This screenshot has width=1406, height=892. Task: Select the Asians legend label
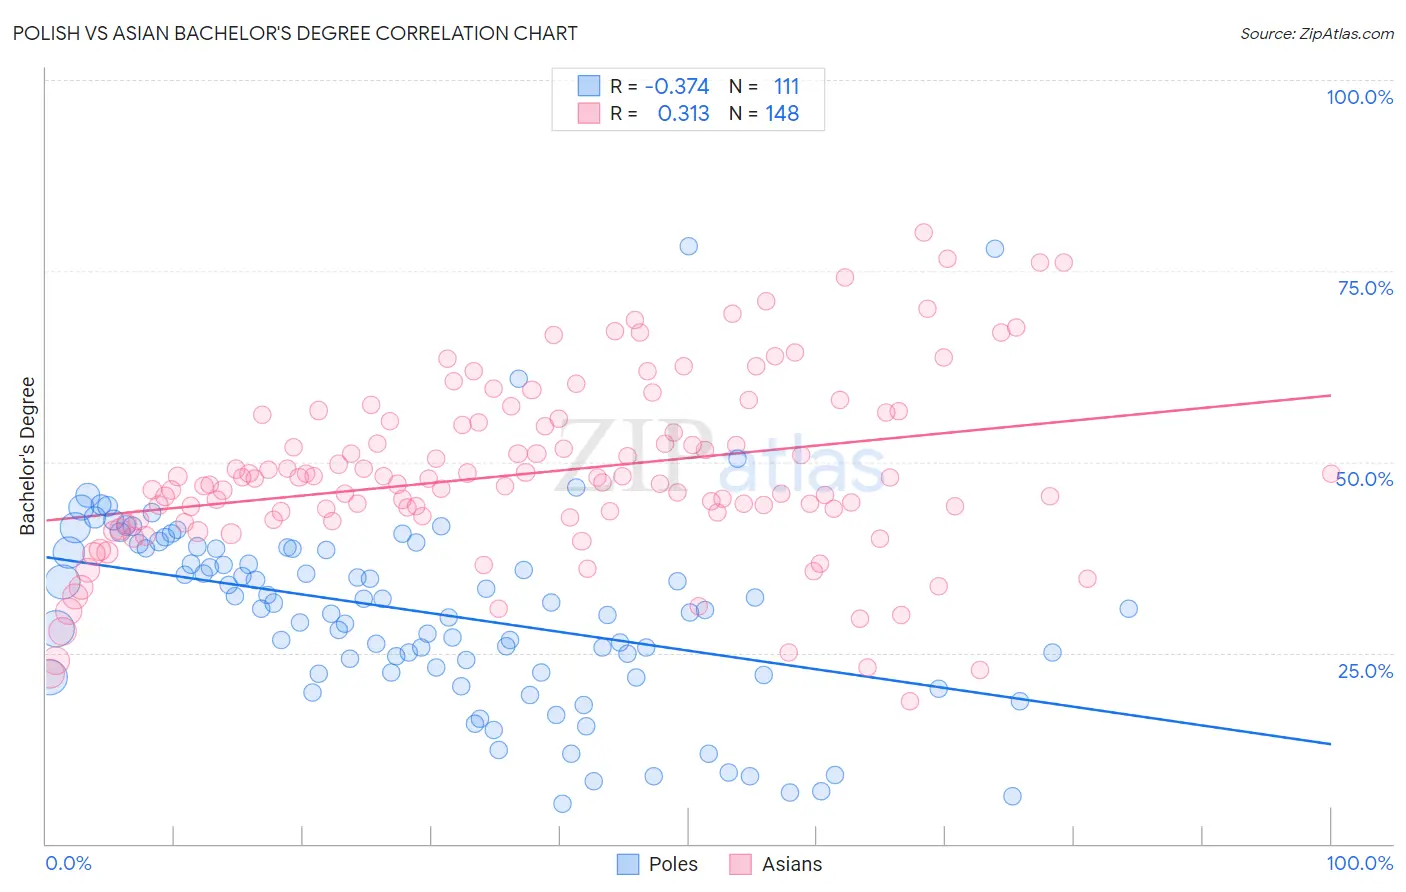pos(792,864)
